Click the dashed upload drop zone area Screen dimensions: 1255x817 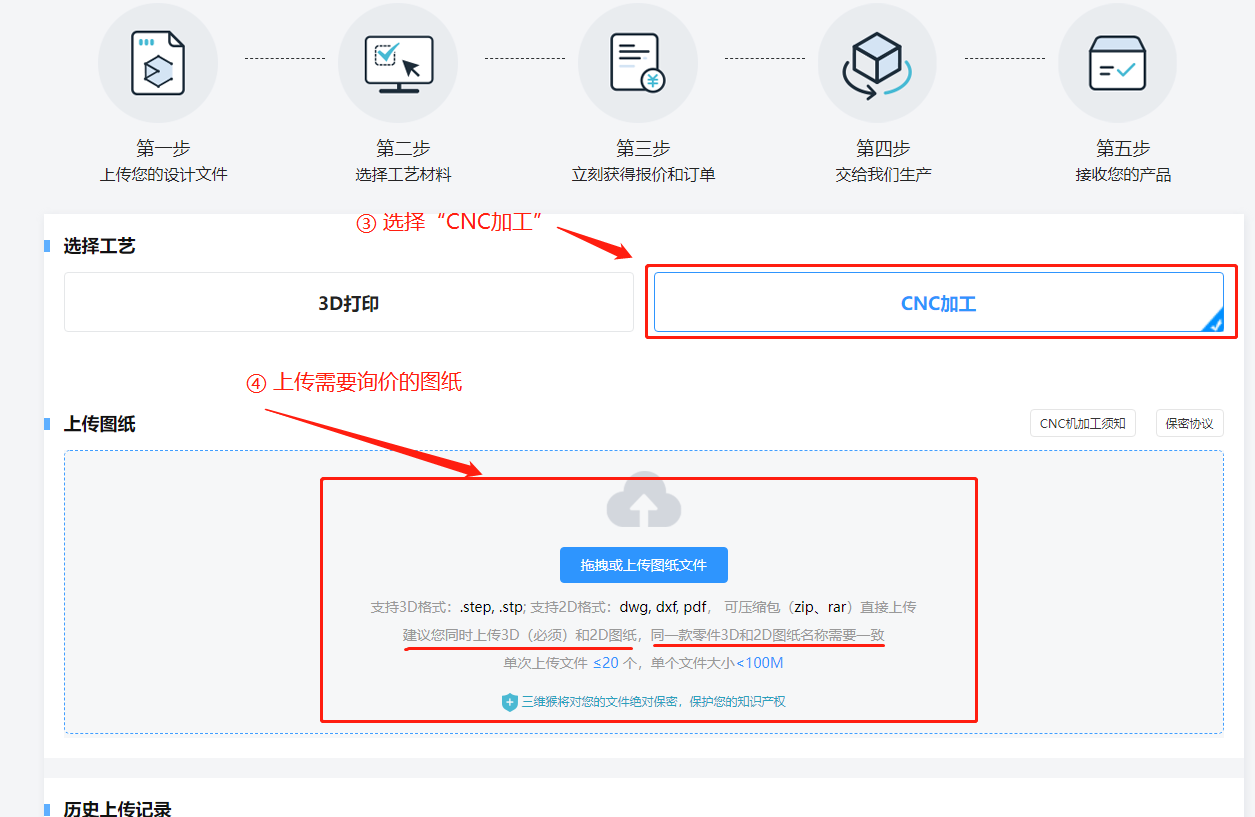(x=644, y=592)
